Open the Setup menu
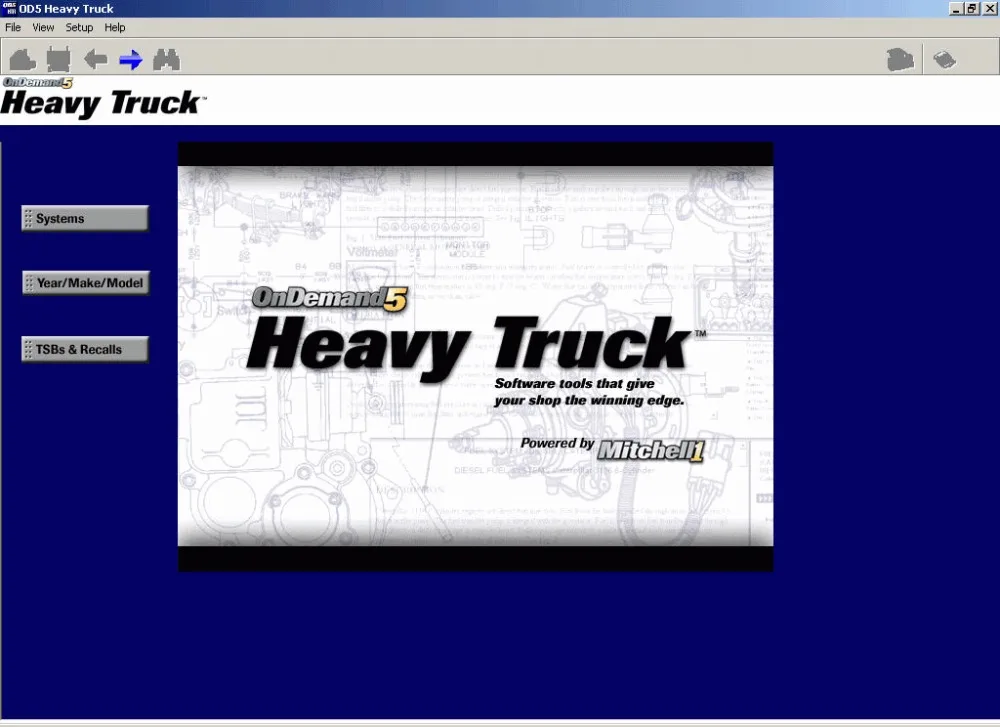1000x727 pixels. (x=79, y=27)
